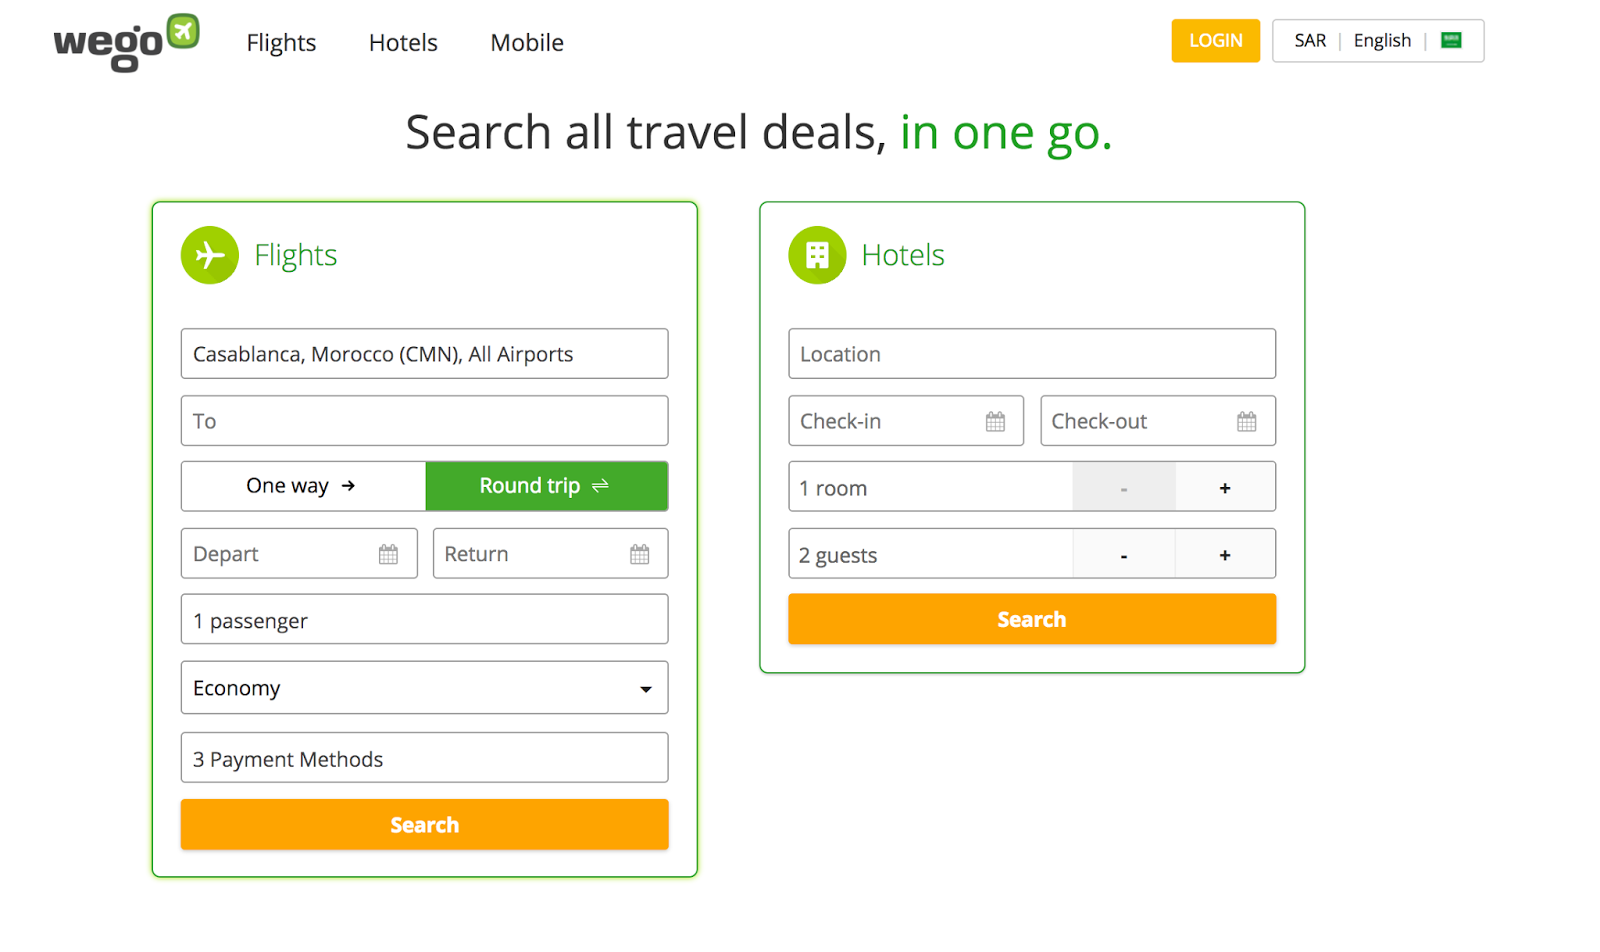Image resolution: width=1600 pixels, height=952 pixels.
Task: Open the Check-out calendar icon
Action: [x=1246, y=421]
